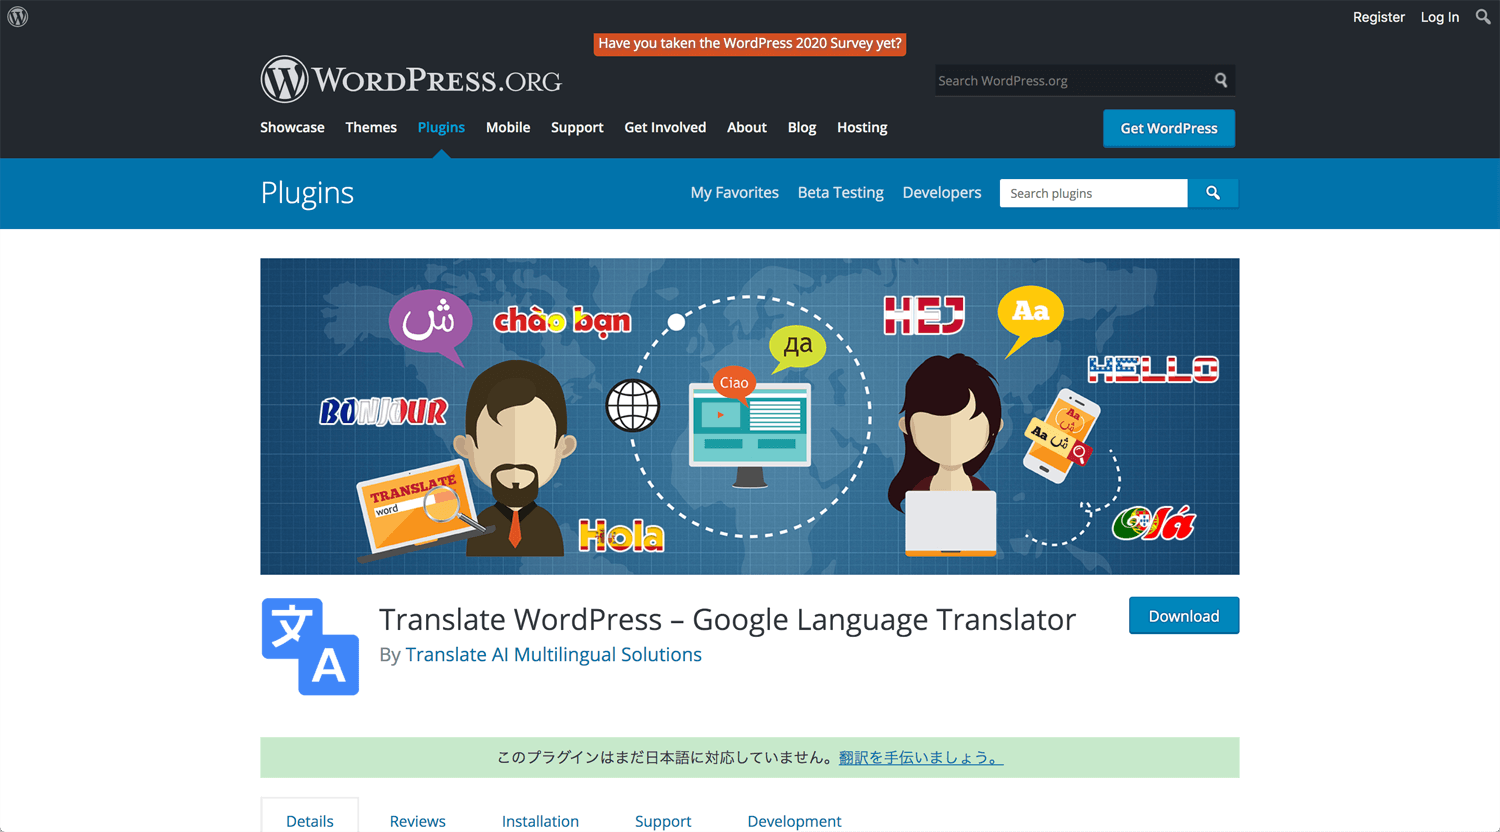Open the admin bar search magnifier icon
1500x832 pixels.
click(1483, 17)
